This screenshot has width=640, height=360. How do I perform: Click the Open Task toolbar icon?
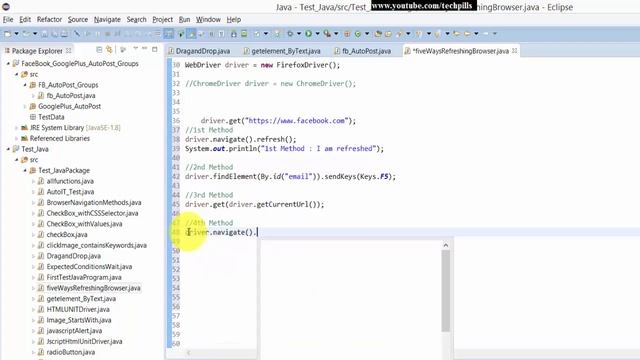coord(388,34)
